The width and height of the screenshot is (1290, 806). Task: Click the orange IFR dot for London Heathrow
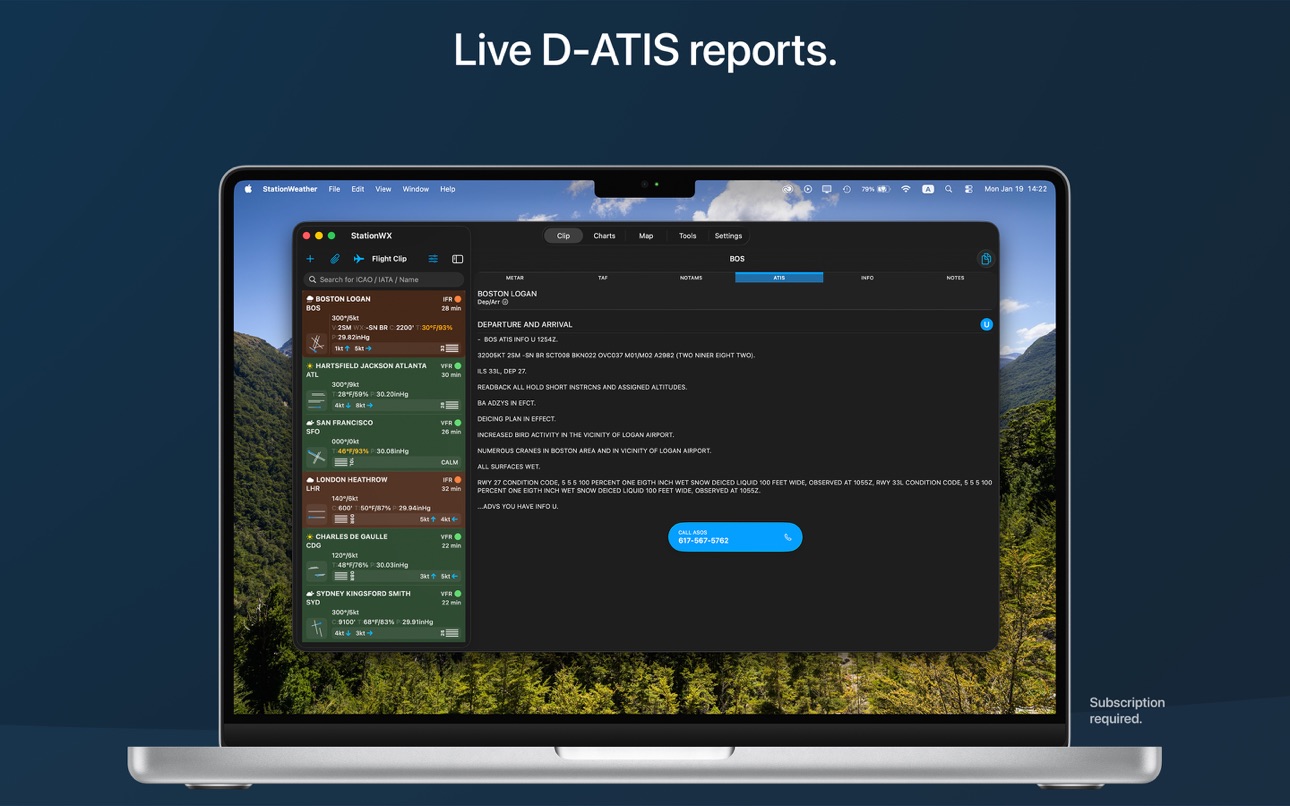pyautogui.click(x=458, y=480)
